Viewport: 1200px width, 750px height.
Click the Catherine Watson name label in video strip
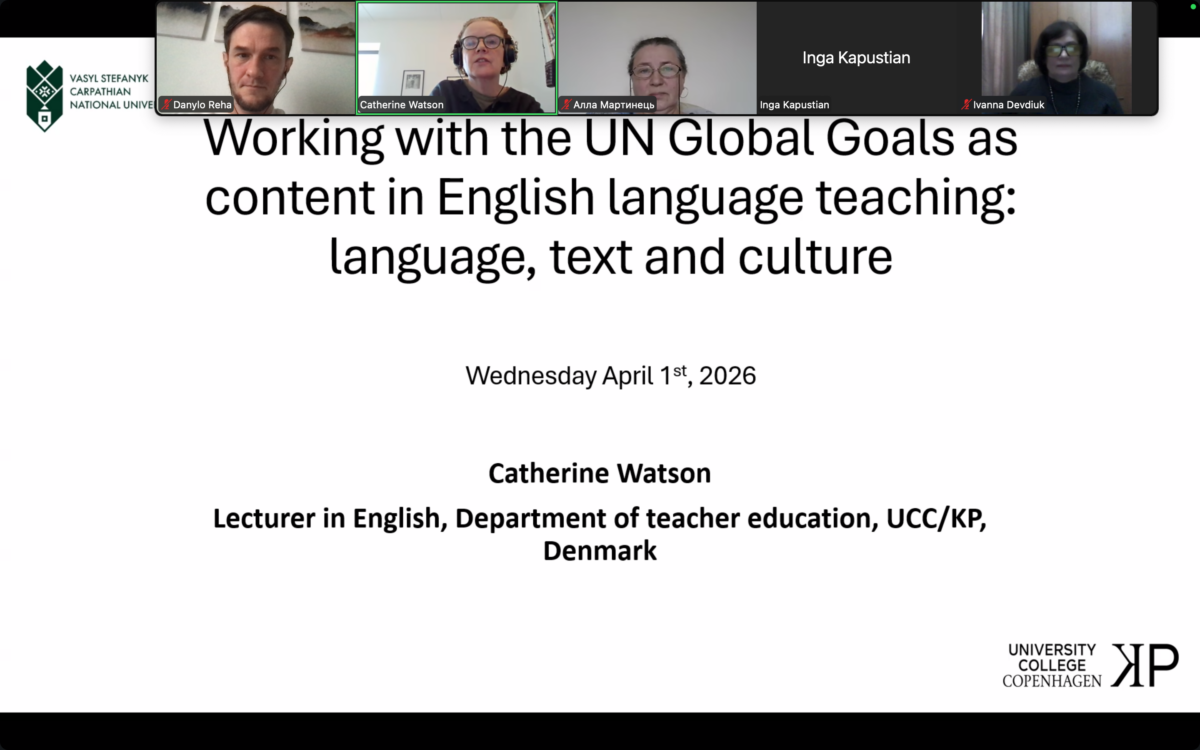tap(402, 105)
